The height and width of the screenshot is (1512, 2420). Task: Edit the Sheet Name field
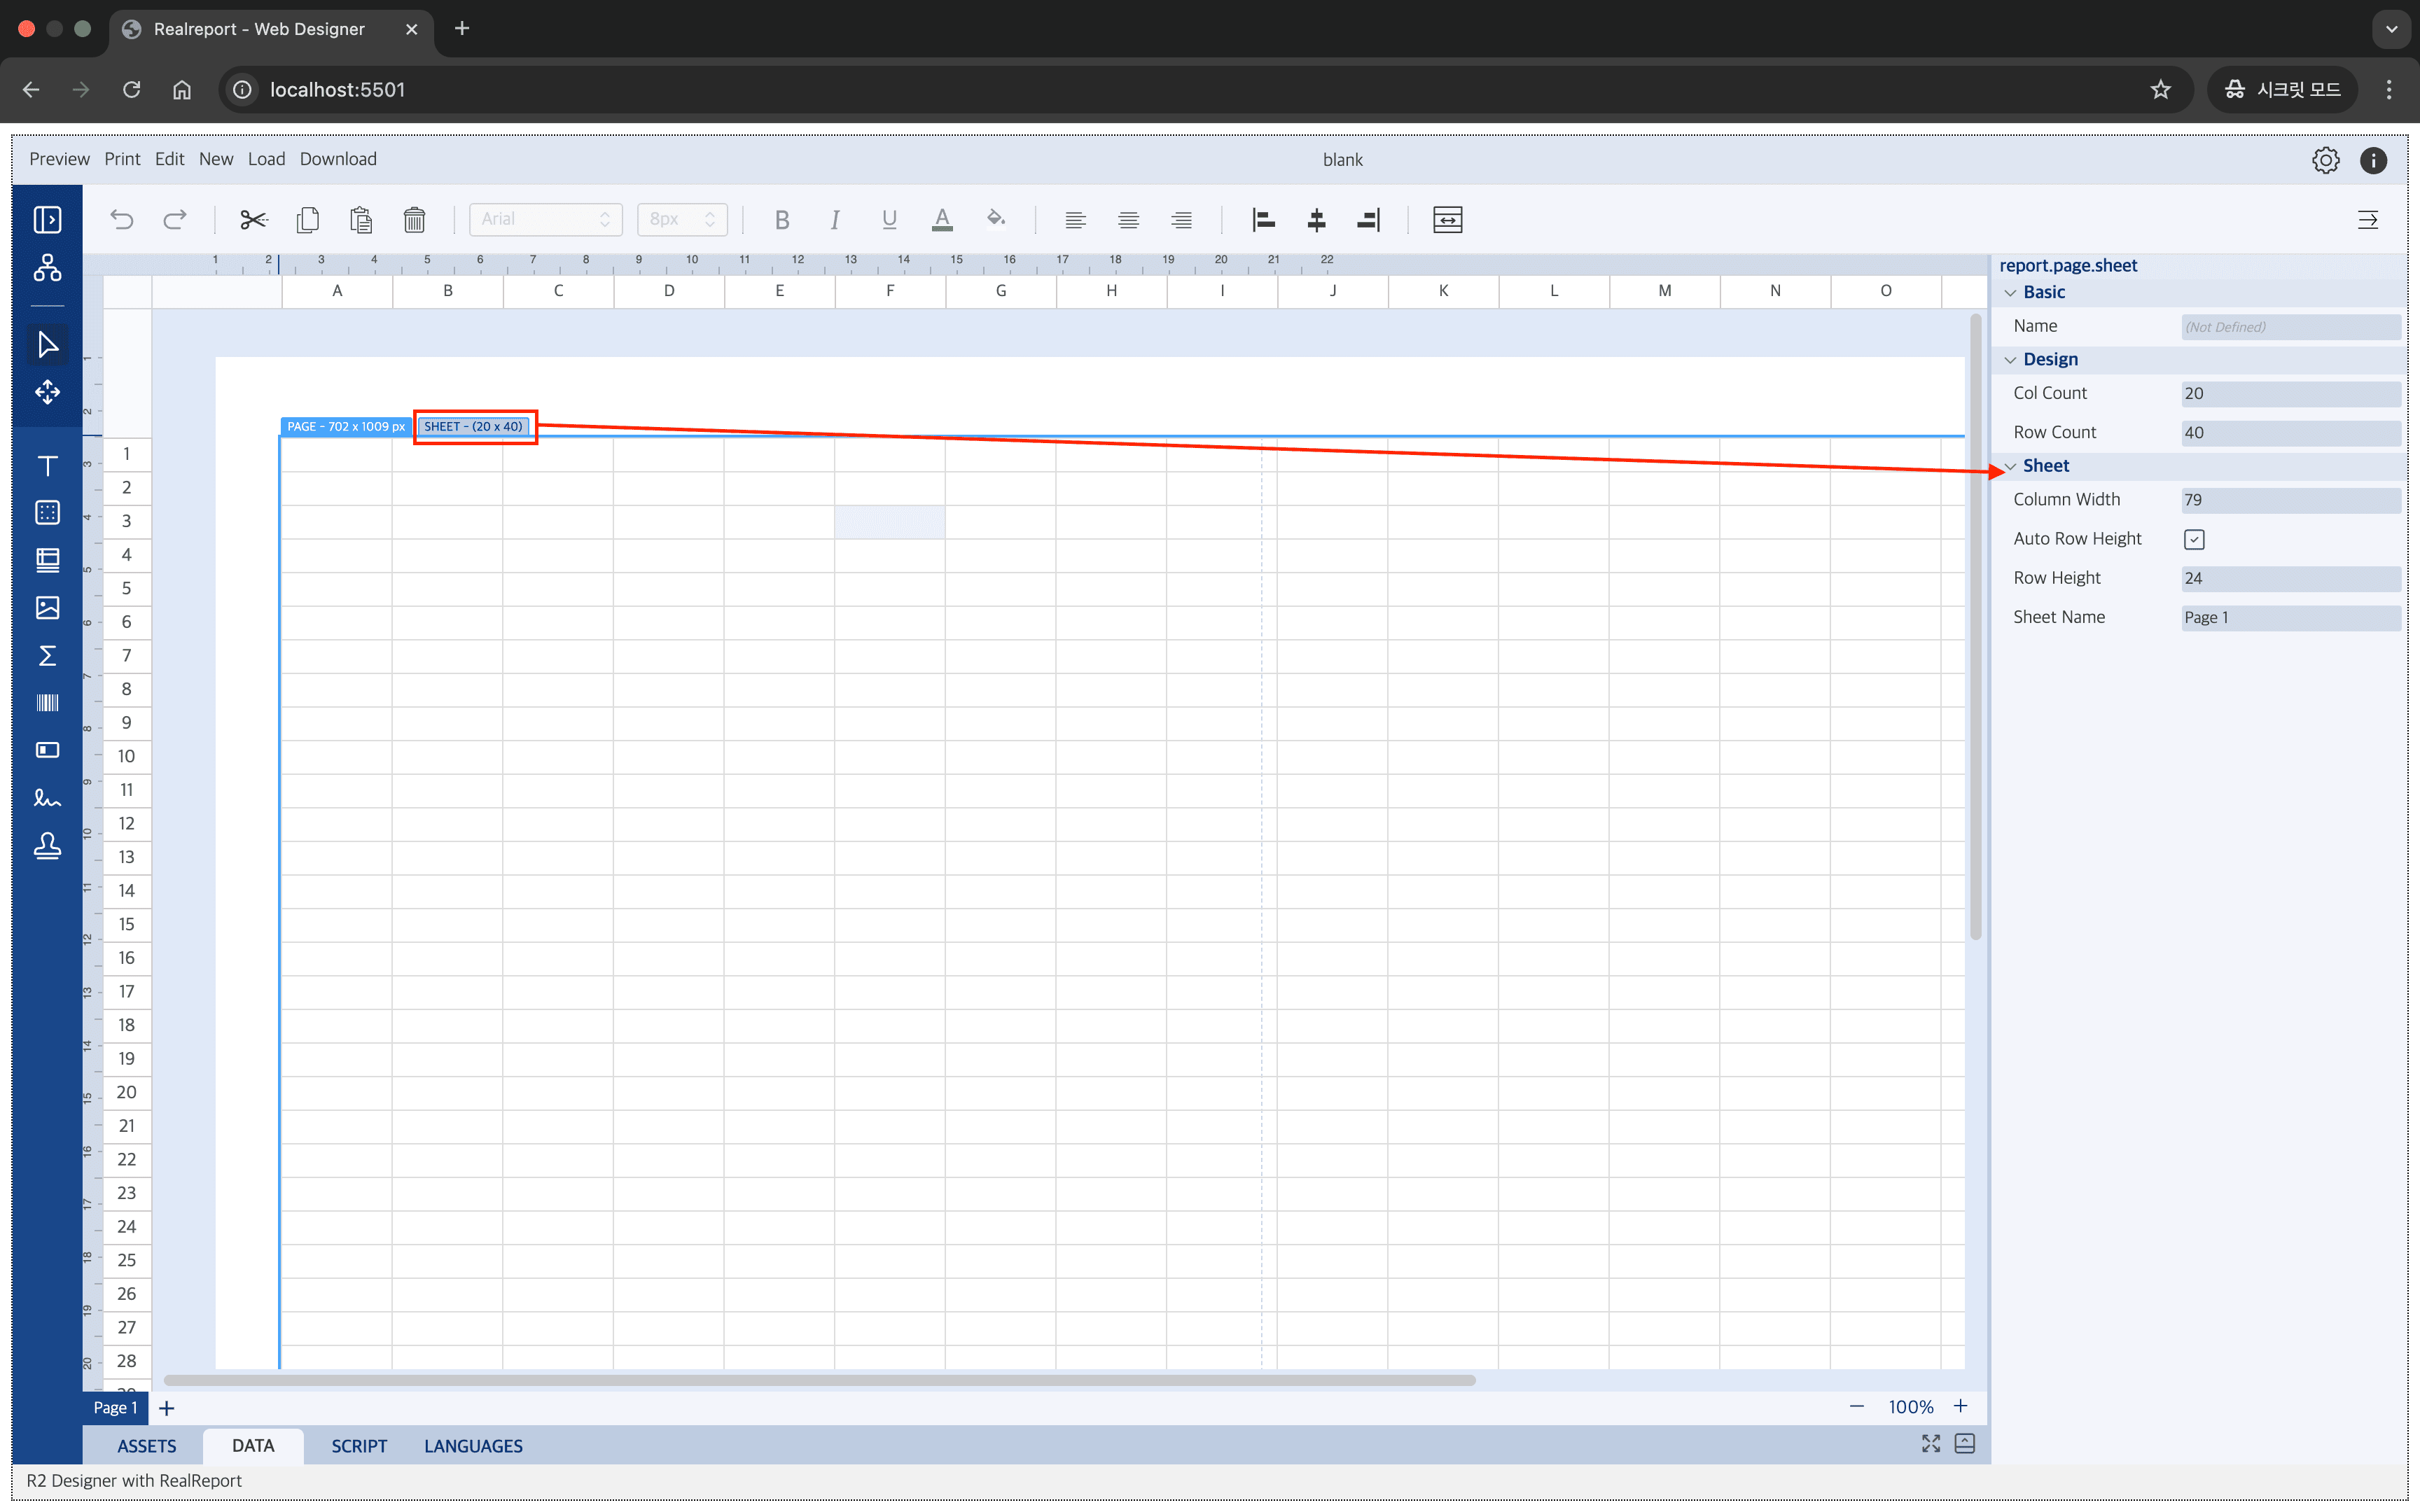point(2290,617)
